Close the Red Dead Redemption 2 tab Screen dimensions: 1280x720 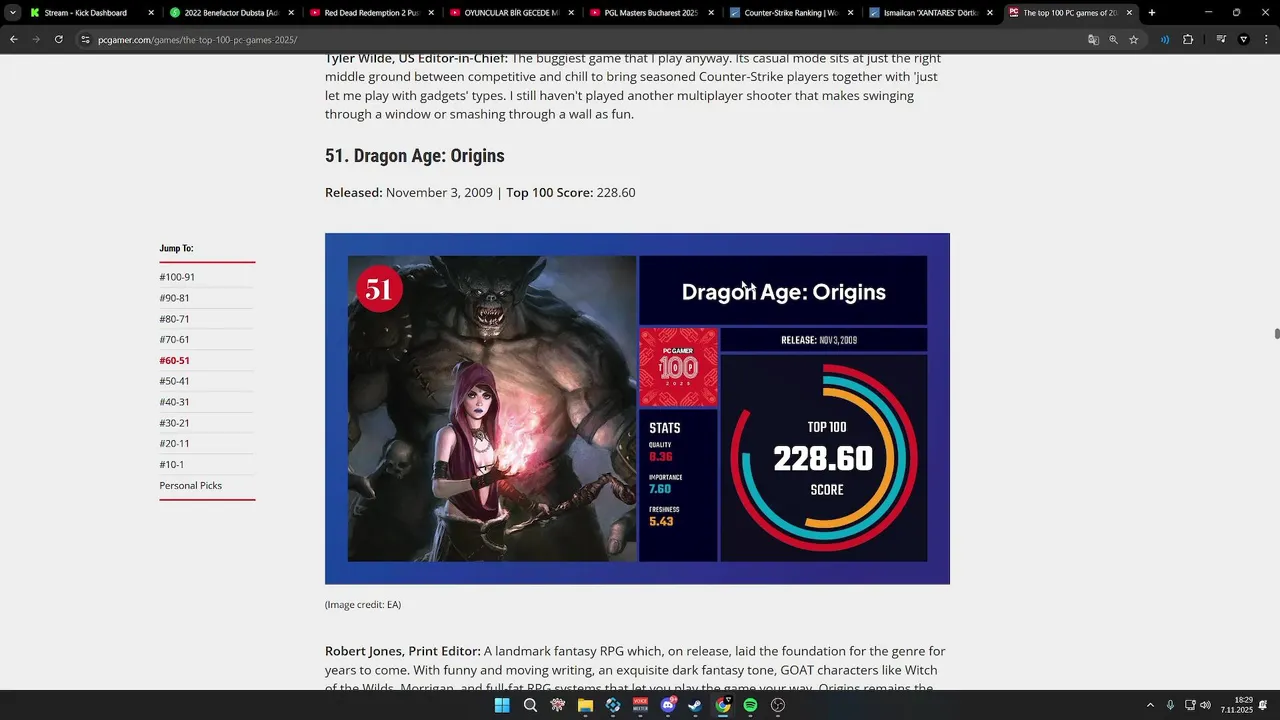coord(431,13)
